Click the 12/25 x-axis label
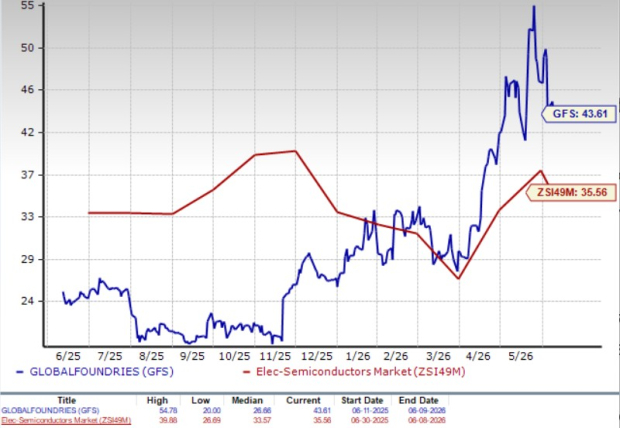The width and height of the screenshot is (620, 428). (317, 356)
